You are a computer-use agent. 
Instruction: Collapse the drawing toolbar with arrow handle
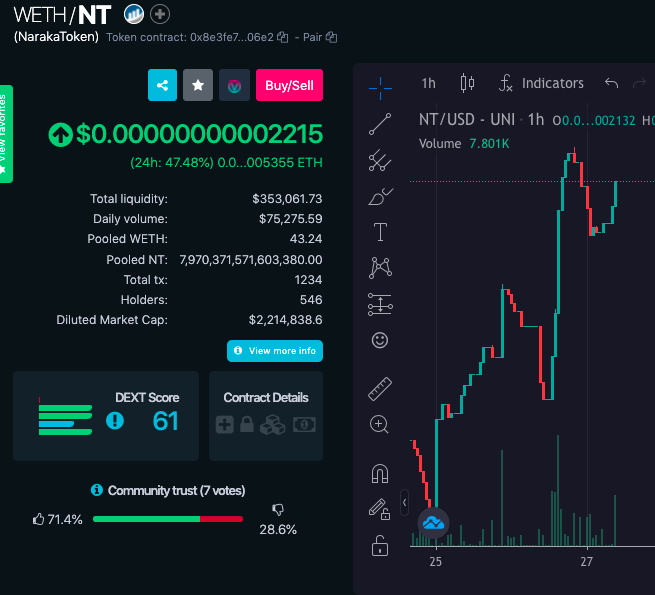click(404, 503)
